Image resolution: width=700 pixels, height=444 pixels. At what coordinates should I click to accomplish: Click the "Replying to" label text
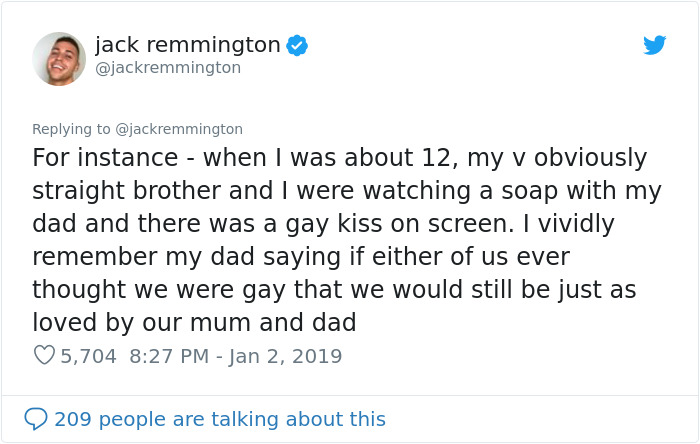pyautogui.click(x=72, y=129)
